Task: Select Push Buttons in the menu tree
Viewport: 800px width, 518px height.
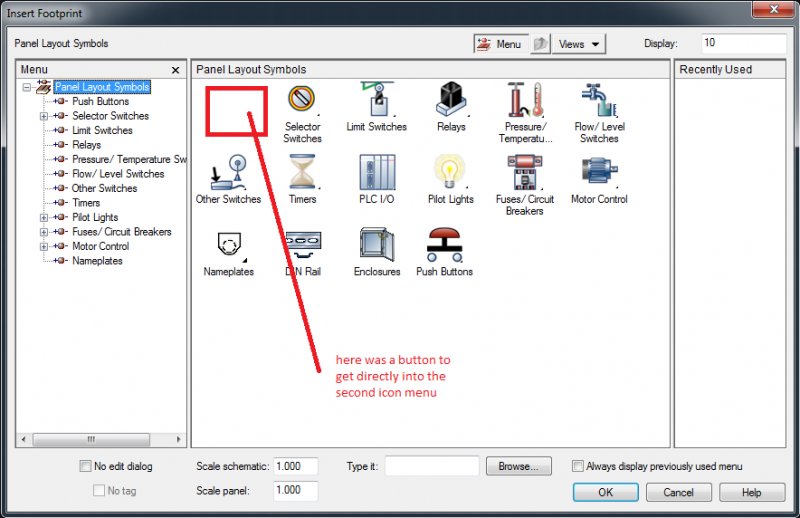Action: pos(101,102)
